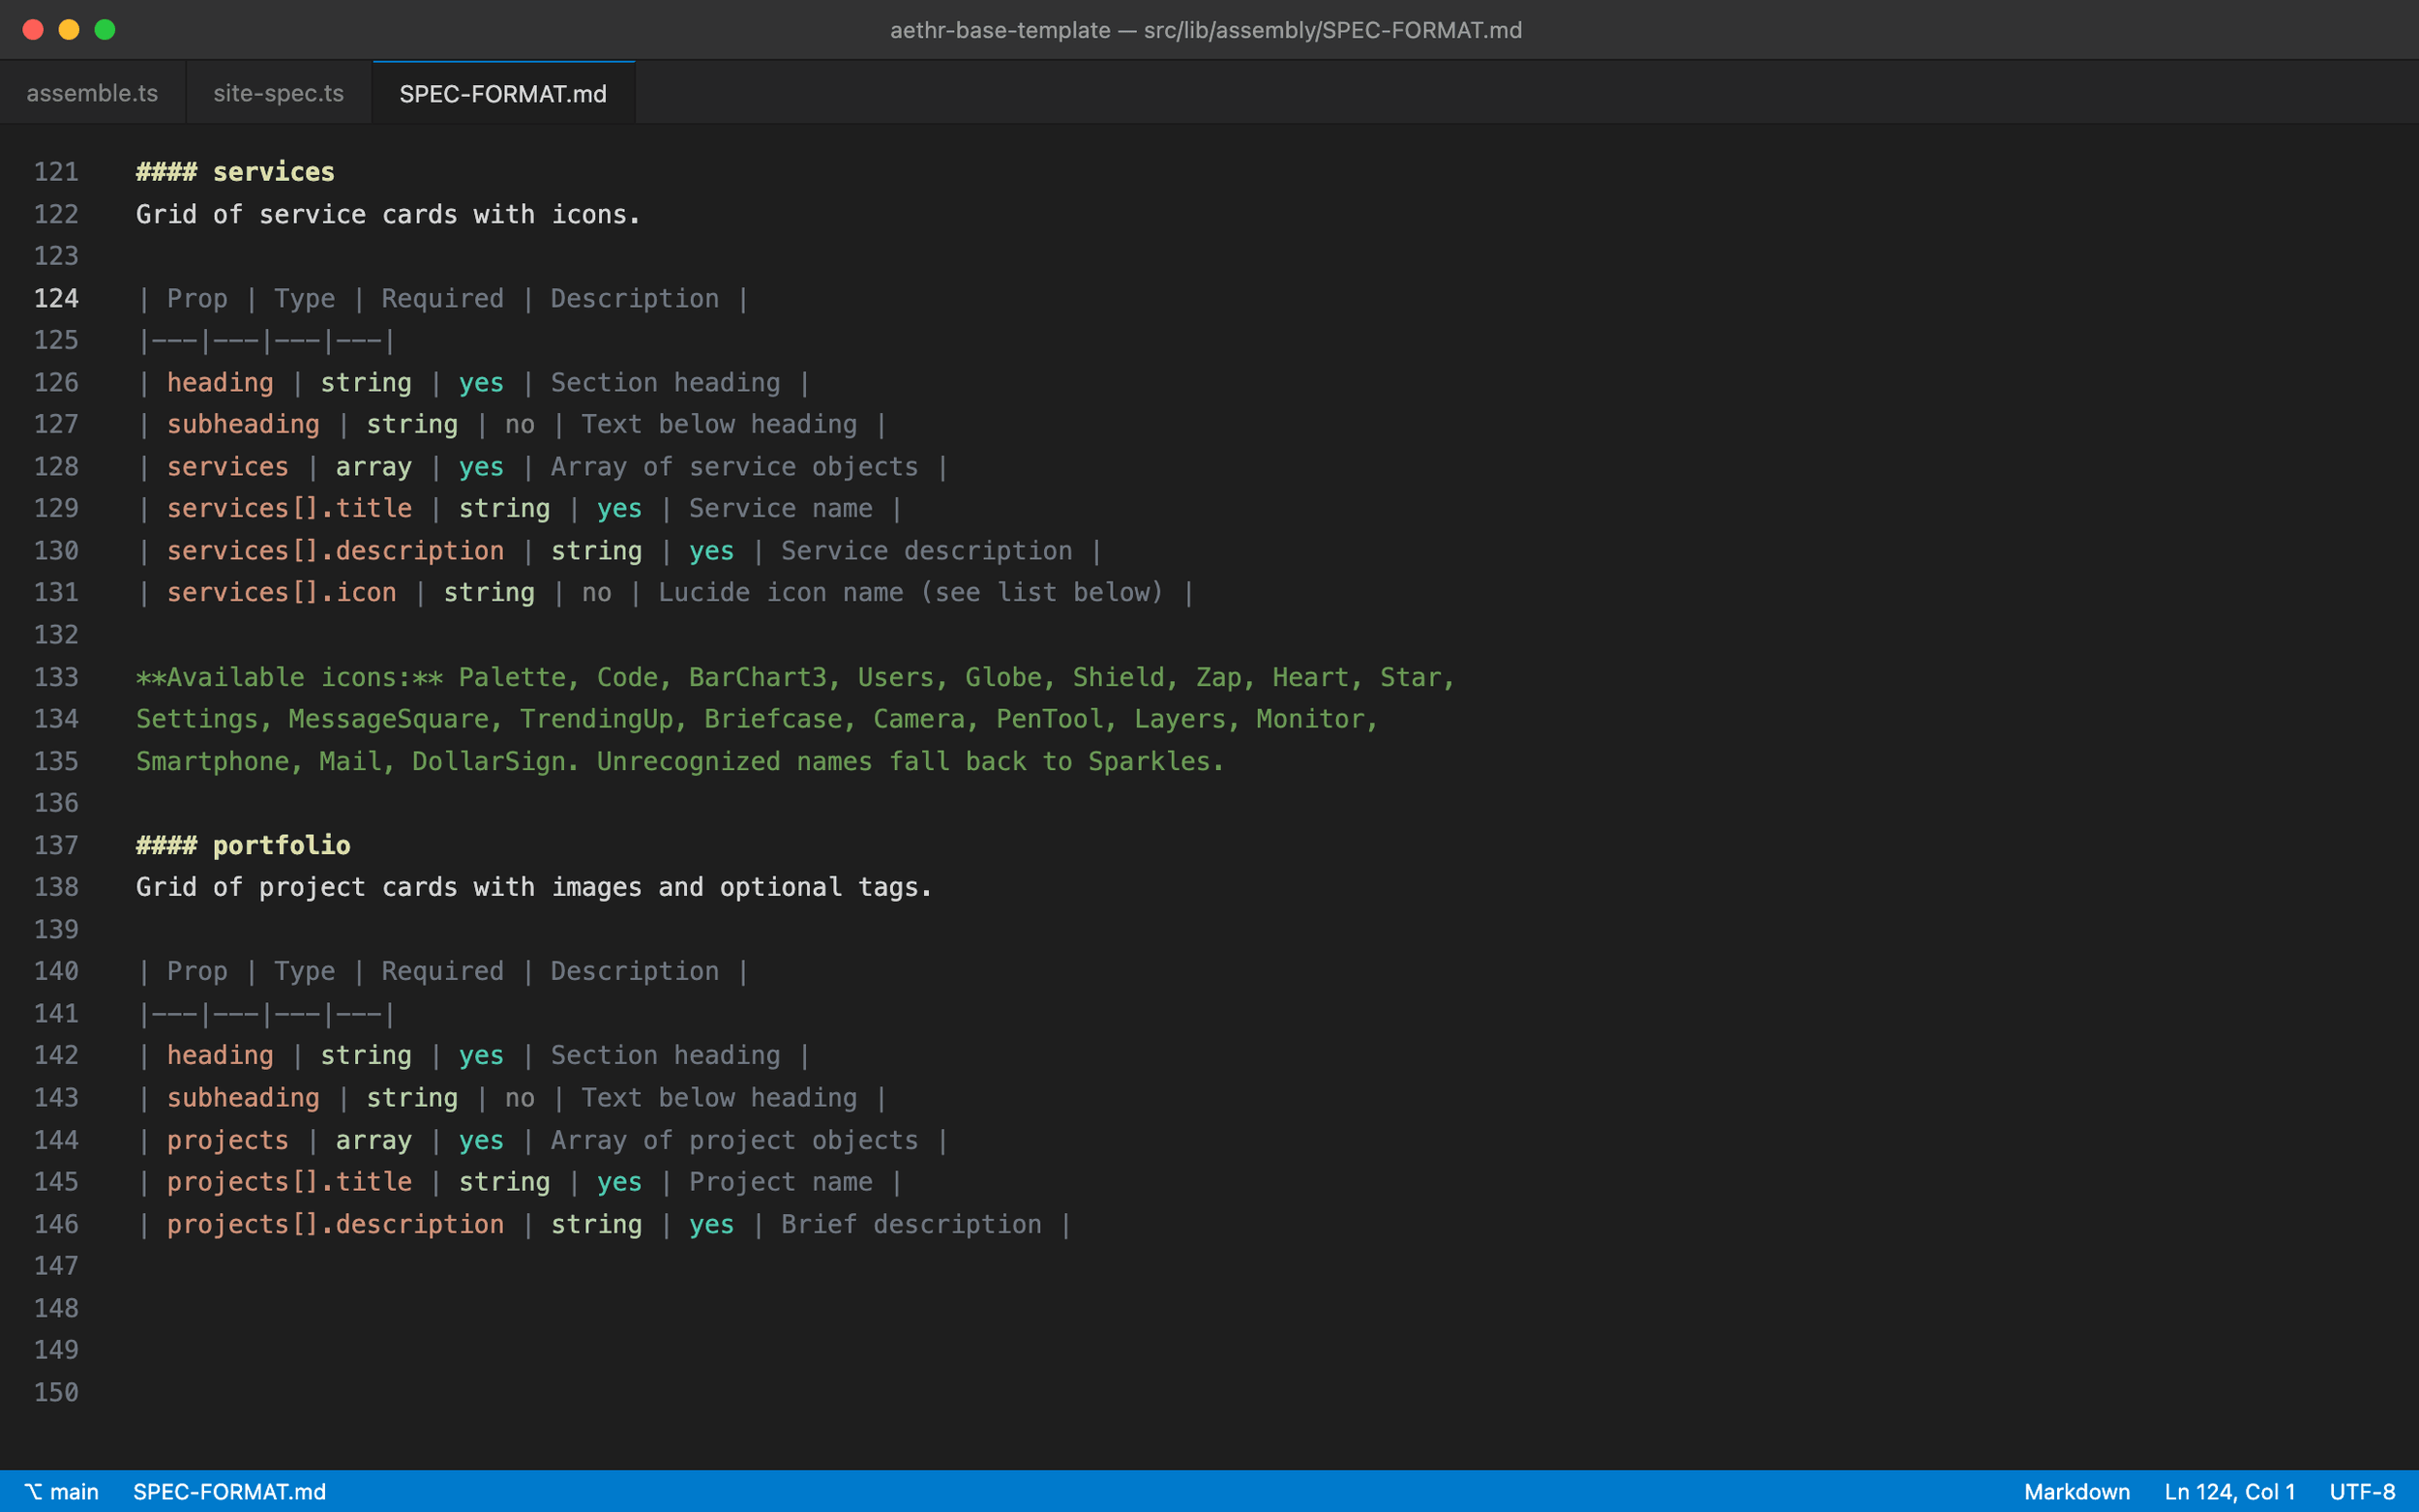Change the Markdown language mode

(2076, 1491)
